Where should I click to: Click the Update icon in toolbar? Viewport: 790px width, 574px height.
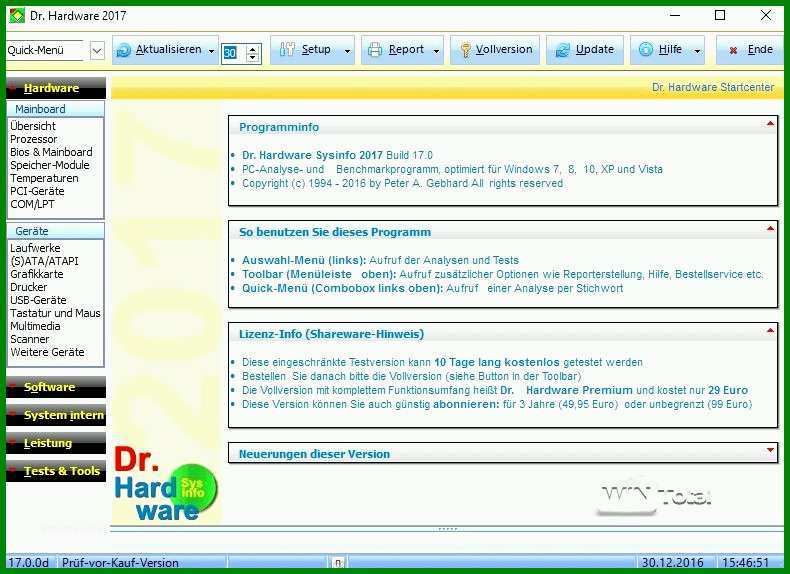(x=562, y=49)
